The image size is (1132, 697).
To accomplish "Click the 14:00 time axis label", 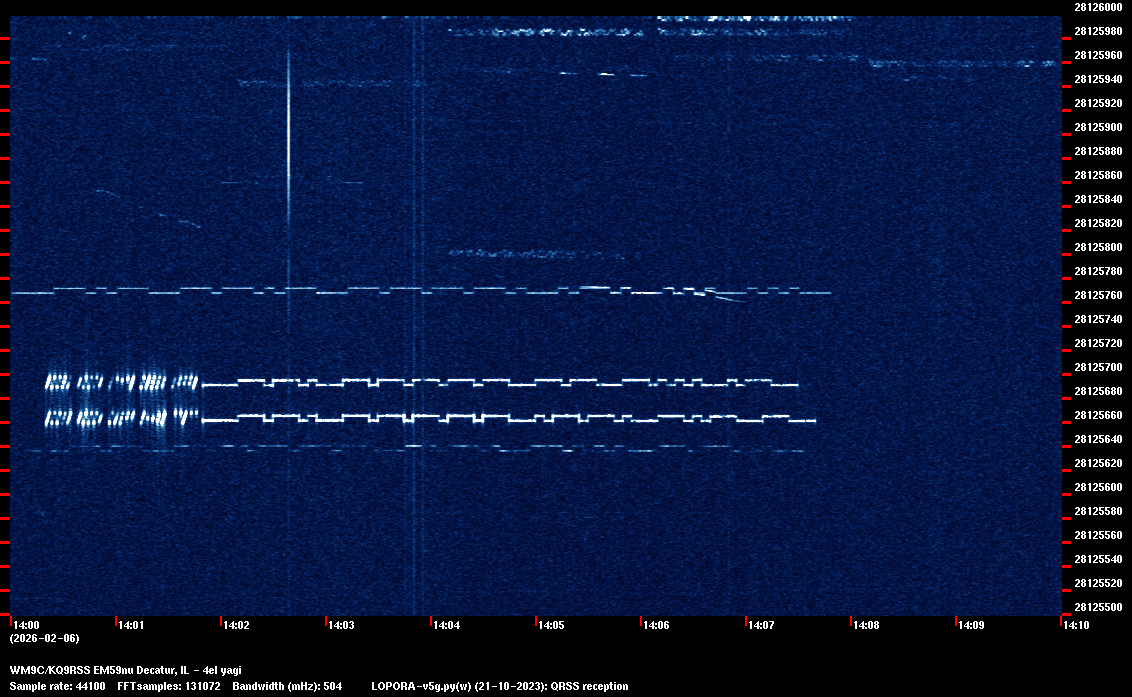I will pos(26,625).
